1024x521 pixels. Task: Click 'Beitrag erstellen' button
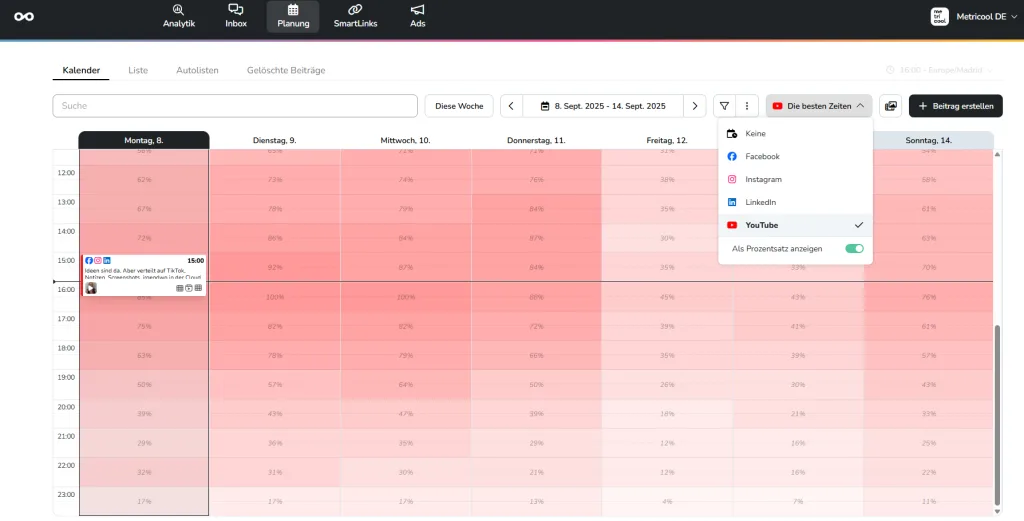coord(955,106)
